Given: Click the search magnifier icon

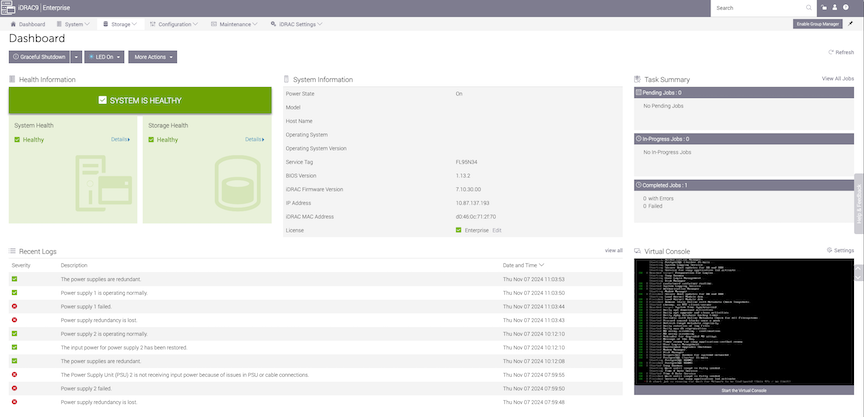Looking at the screenshot, I should (x=809, y=7).
